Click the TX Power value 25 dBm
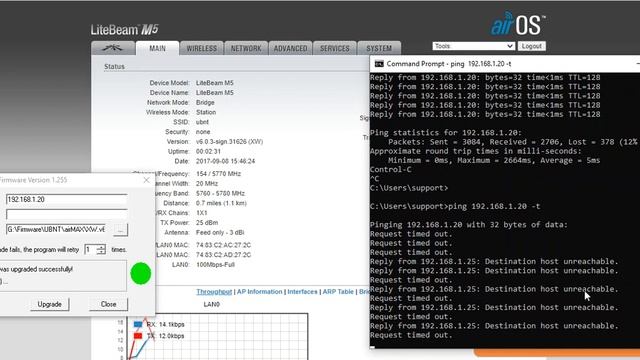640x360 pixels. 207,223
